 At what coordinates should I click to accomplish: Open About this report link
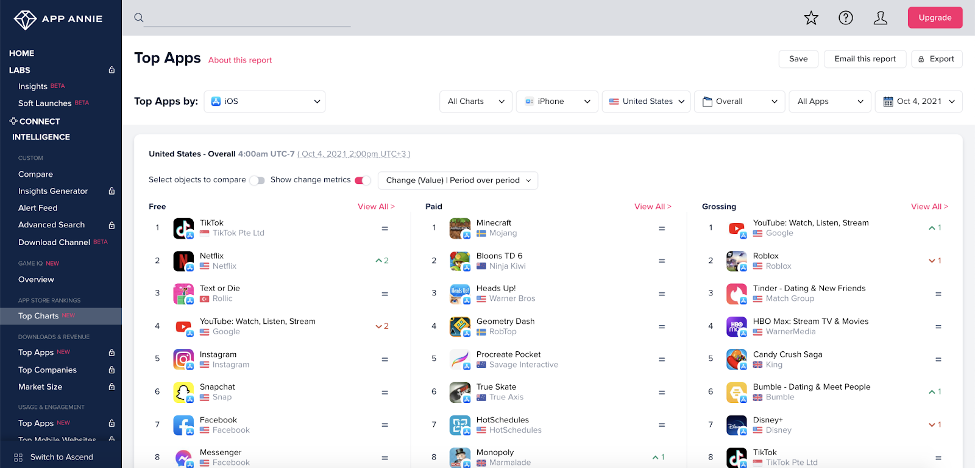240,60
